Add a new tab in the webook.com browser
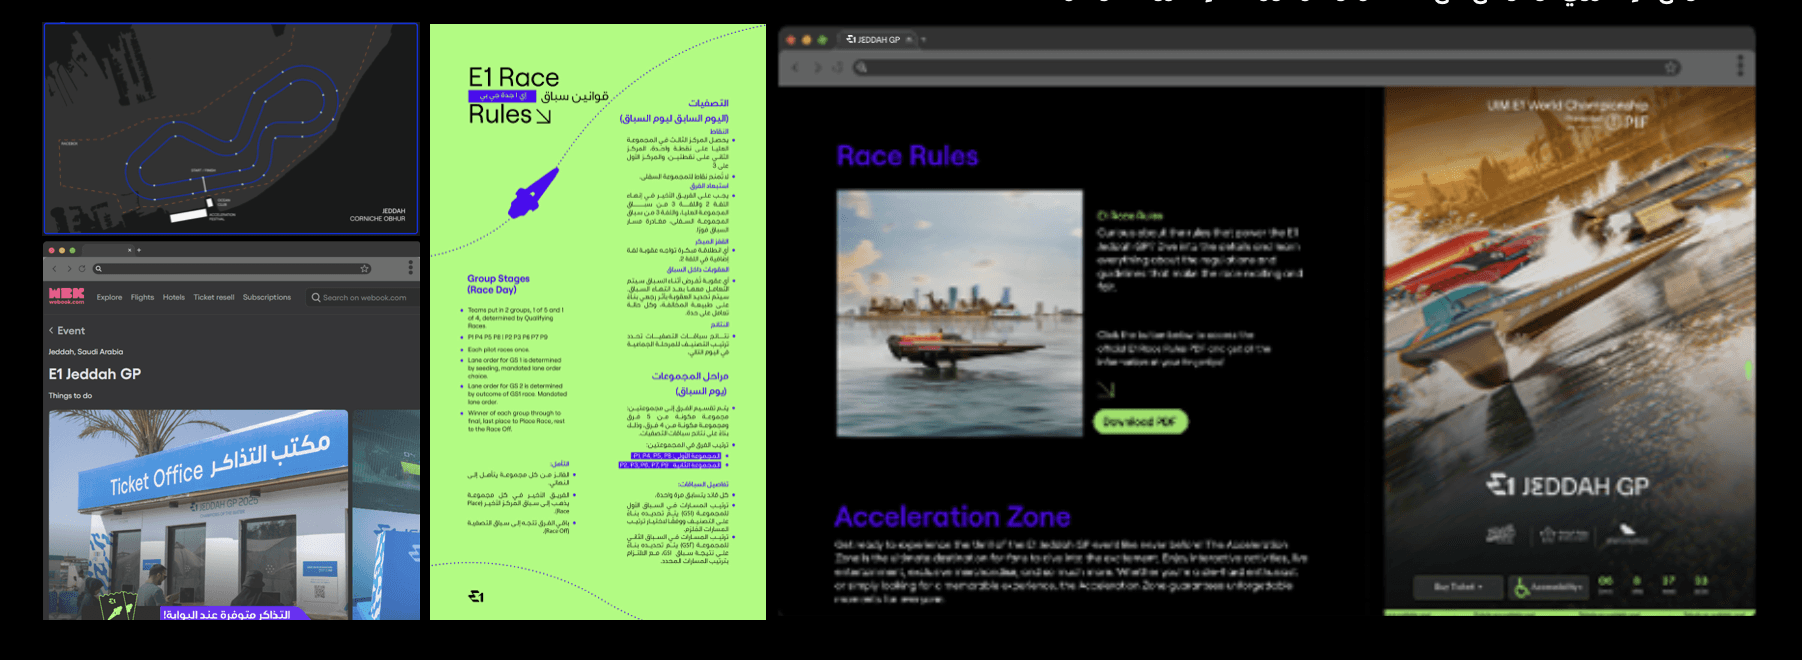Viewport: 1802px width, 660px height. click(x=139, y=250)
